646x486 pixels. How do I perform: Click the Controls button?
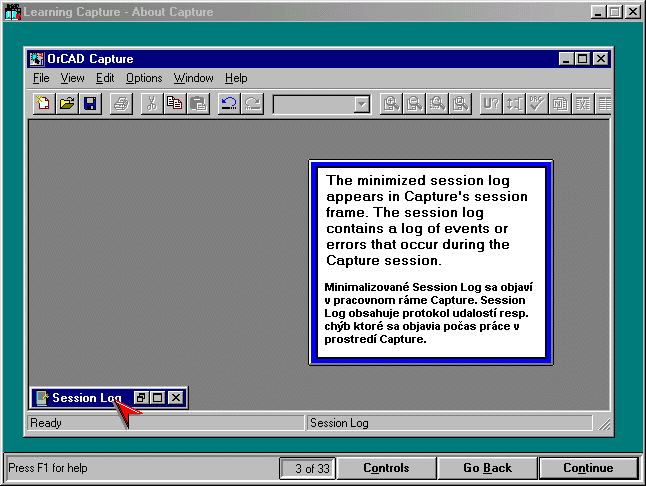click(386, 468)
